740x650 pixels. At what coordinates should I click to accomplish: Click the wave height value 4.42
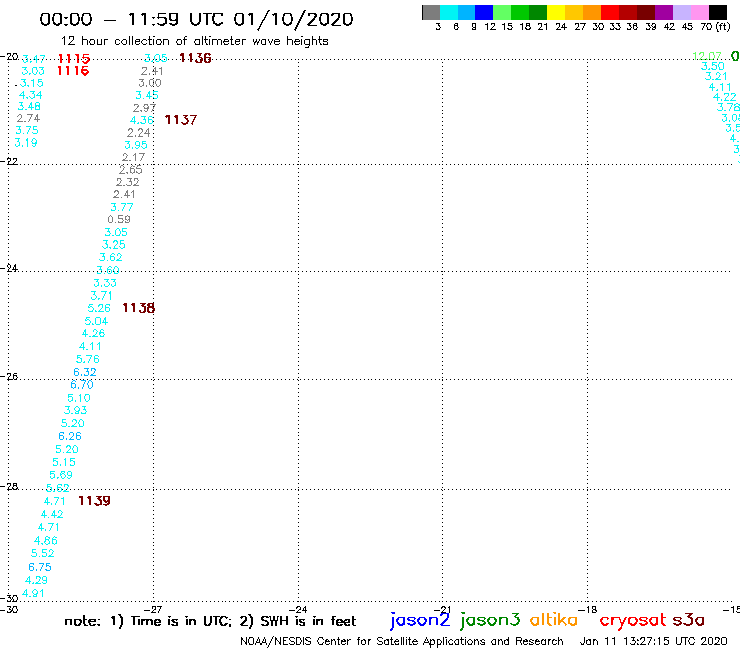pos(52,514)
